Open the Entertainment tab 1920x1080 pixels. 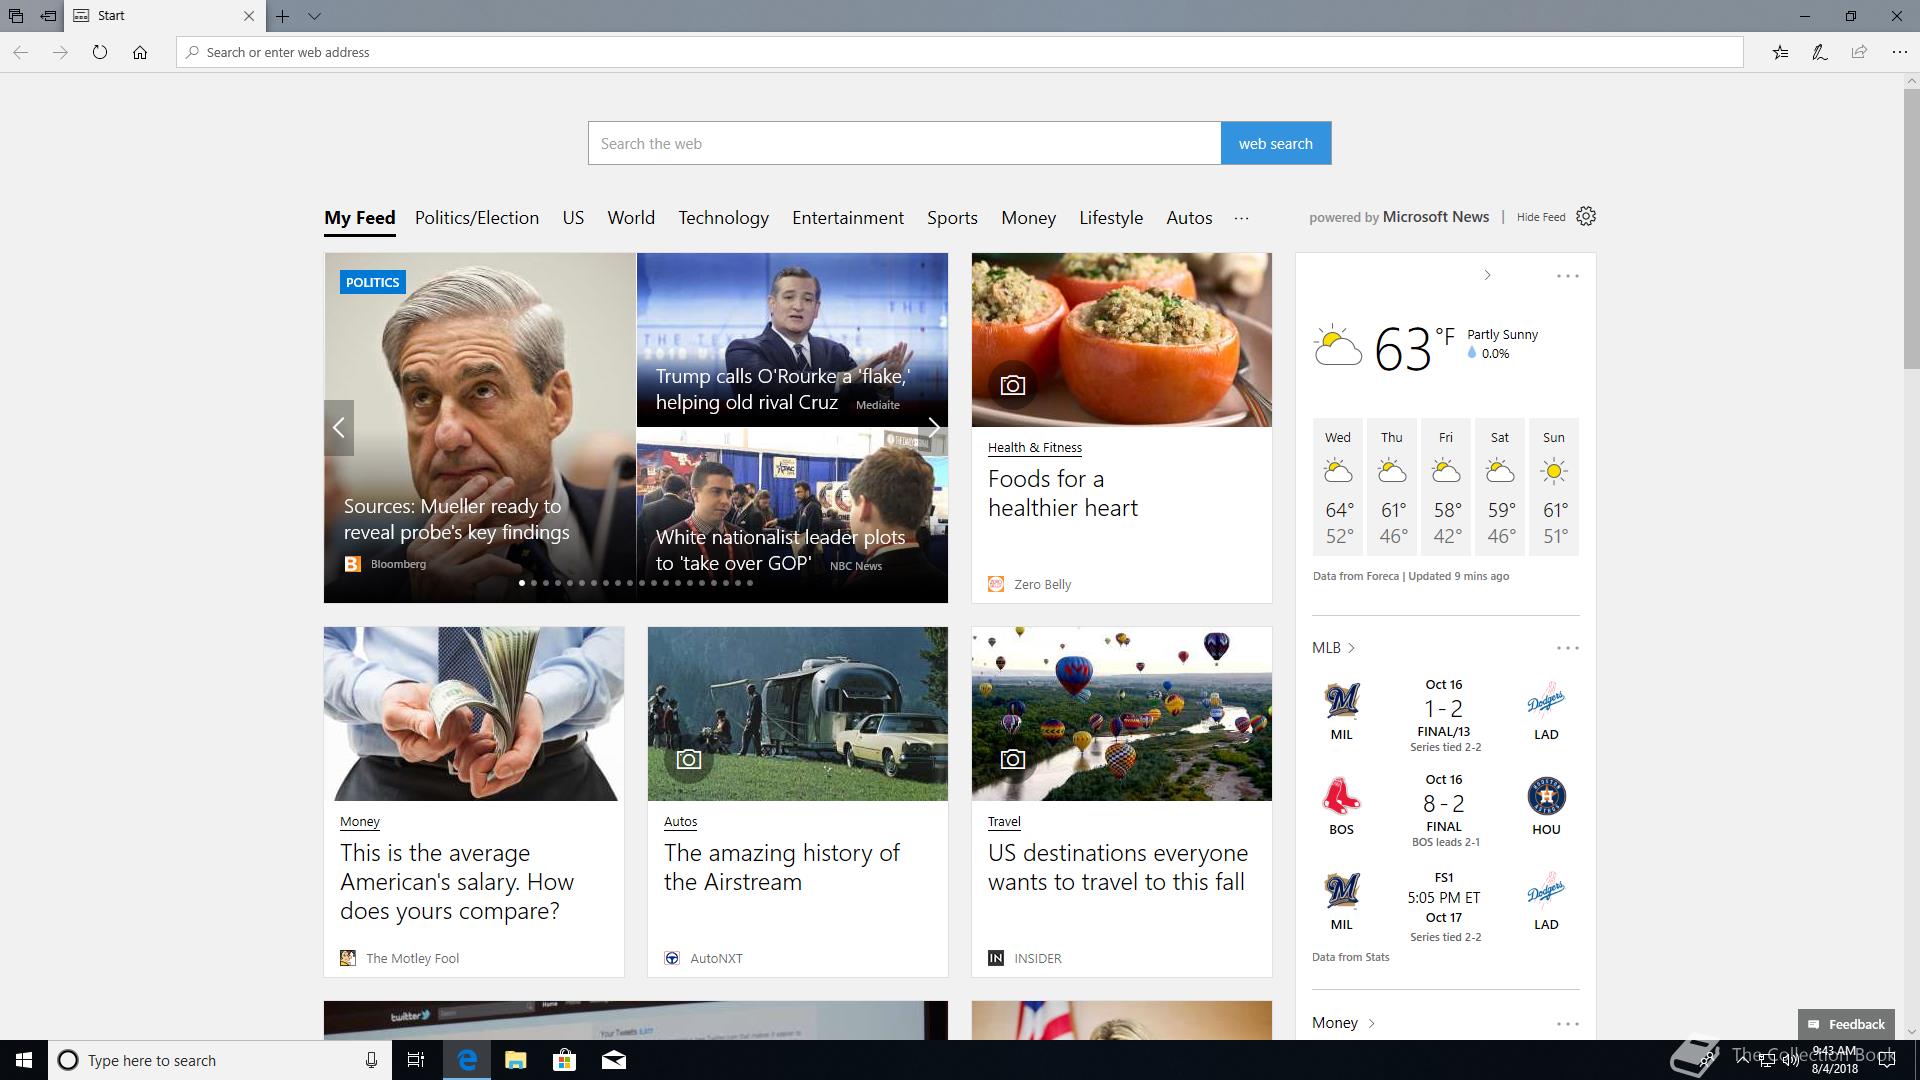click(848, 218)
